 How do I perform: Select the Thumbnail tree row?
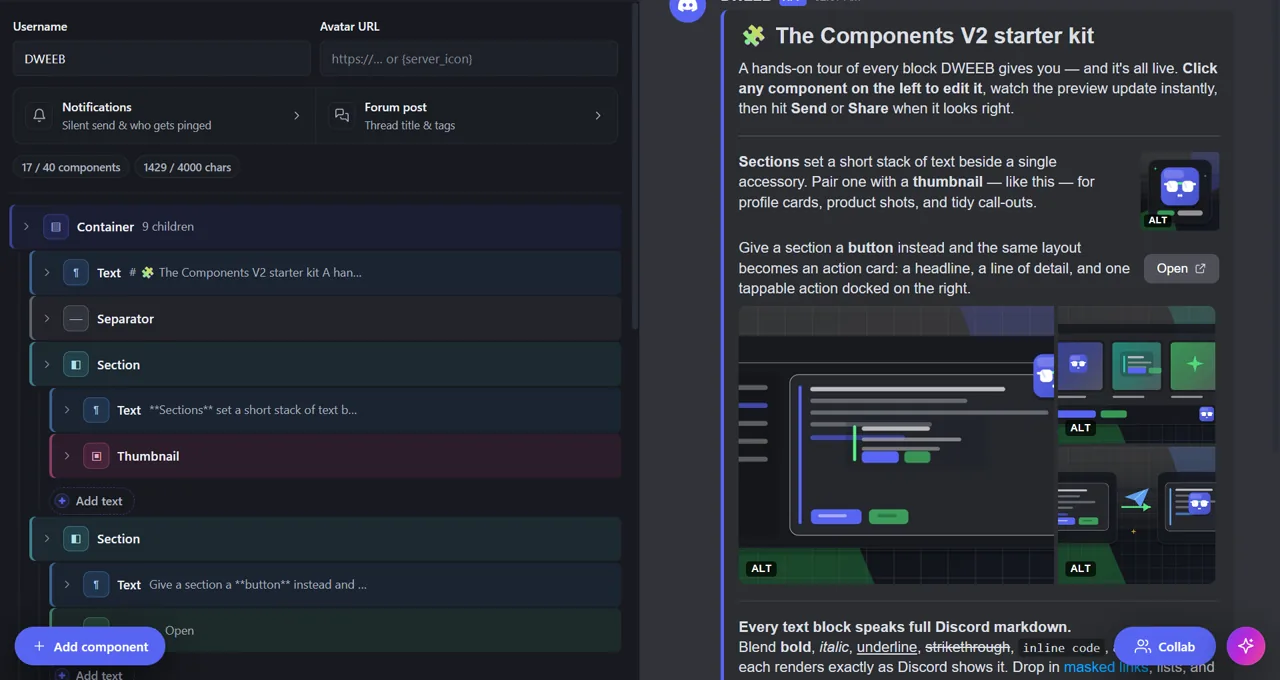coord(336,456)
